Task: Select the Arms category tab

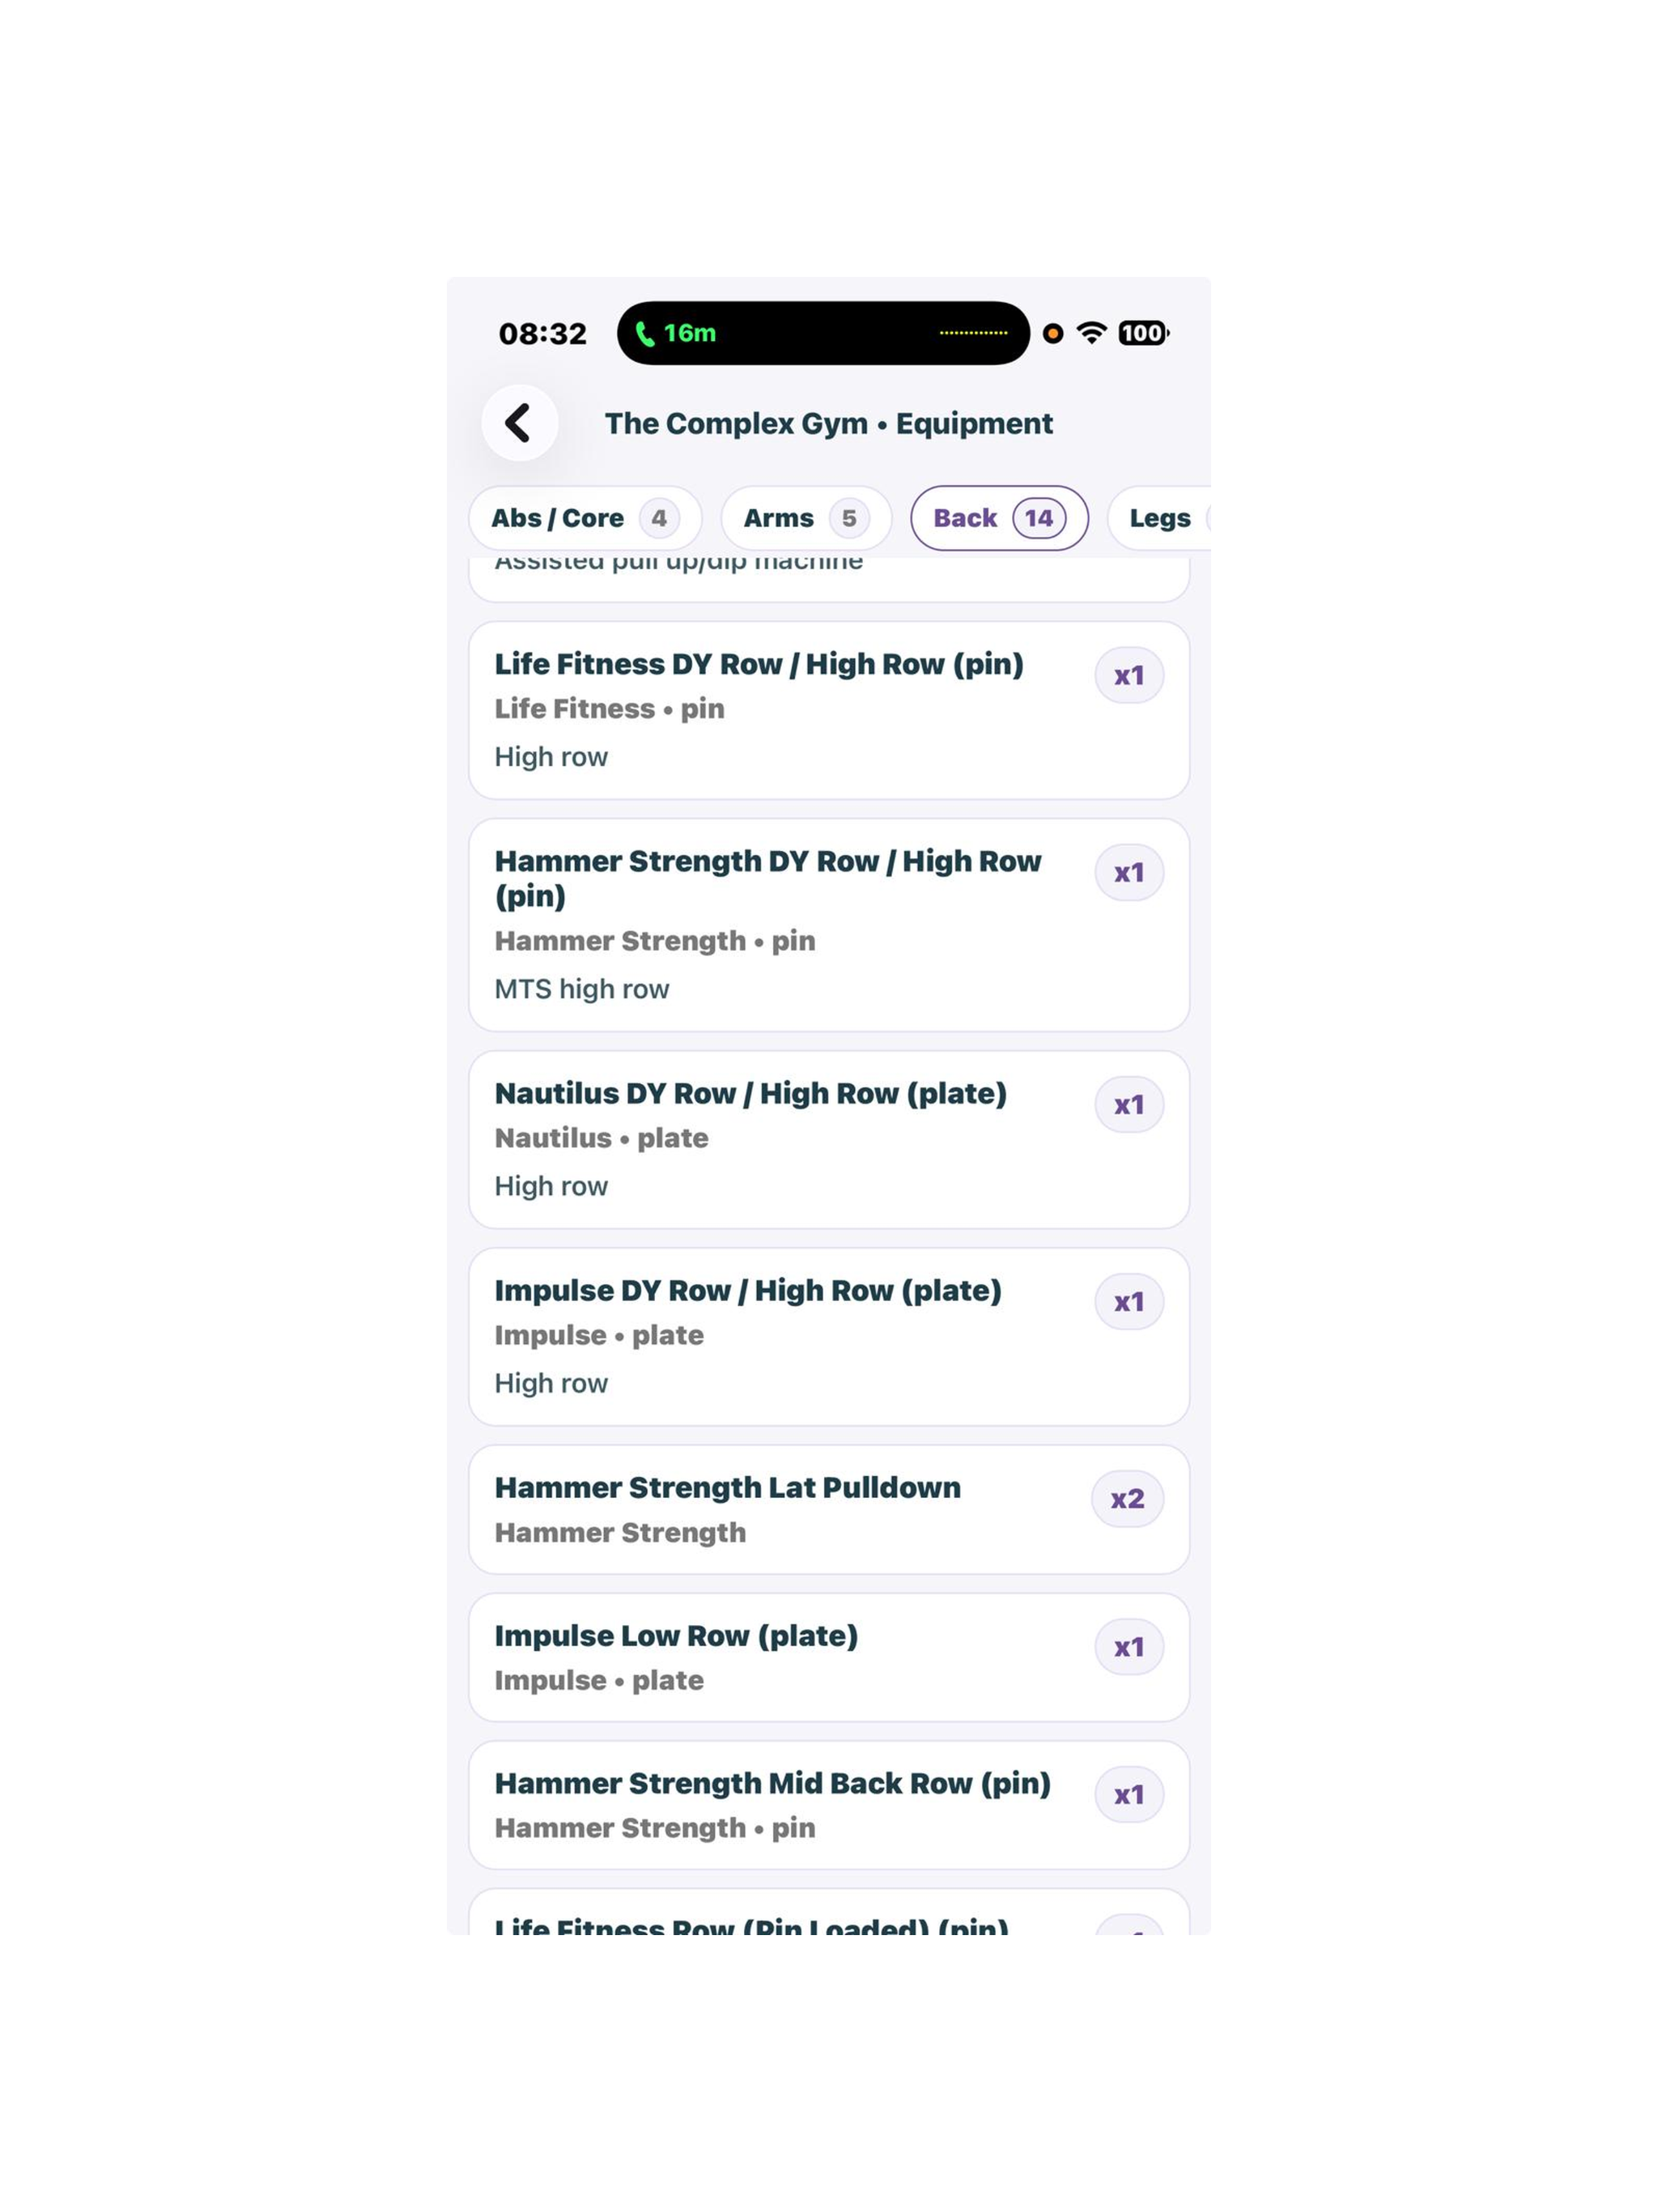Action: point(806,518)
